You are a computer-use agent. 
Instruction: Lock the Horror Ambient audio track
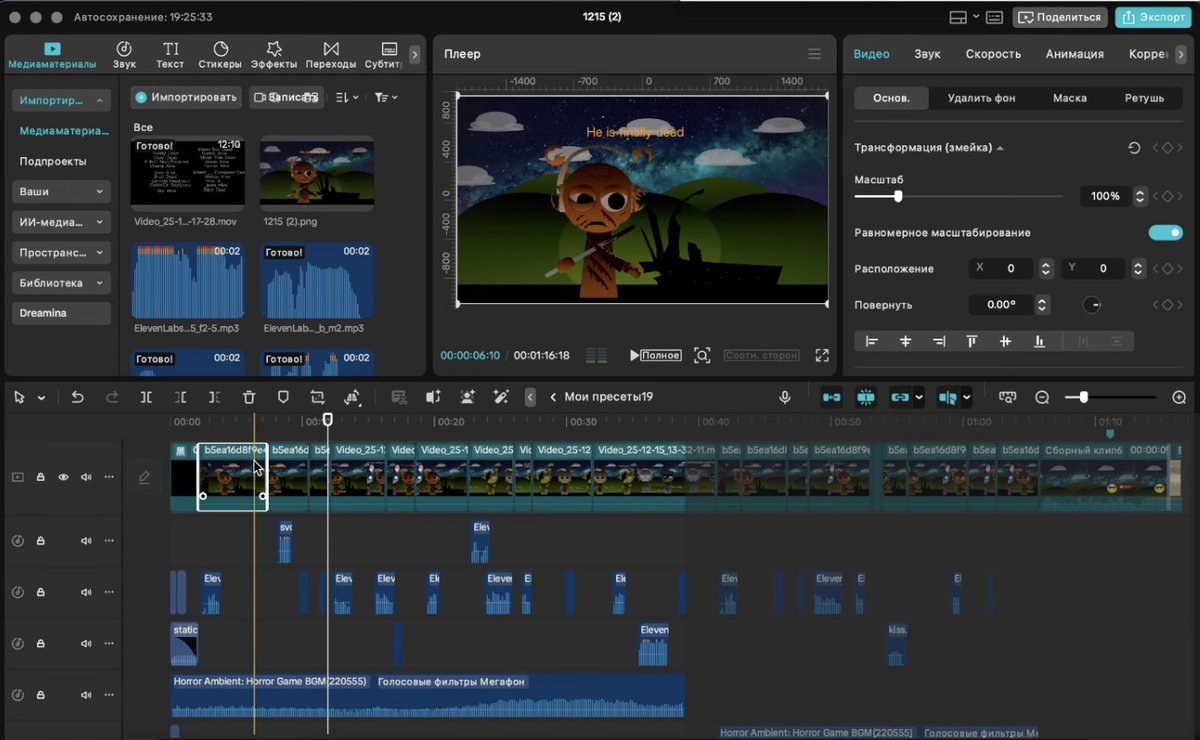pyautogui.click(x=41, y=695)
